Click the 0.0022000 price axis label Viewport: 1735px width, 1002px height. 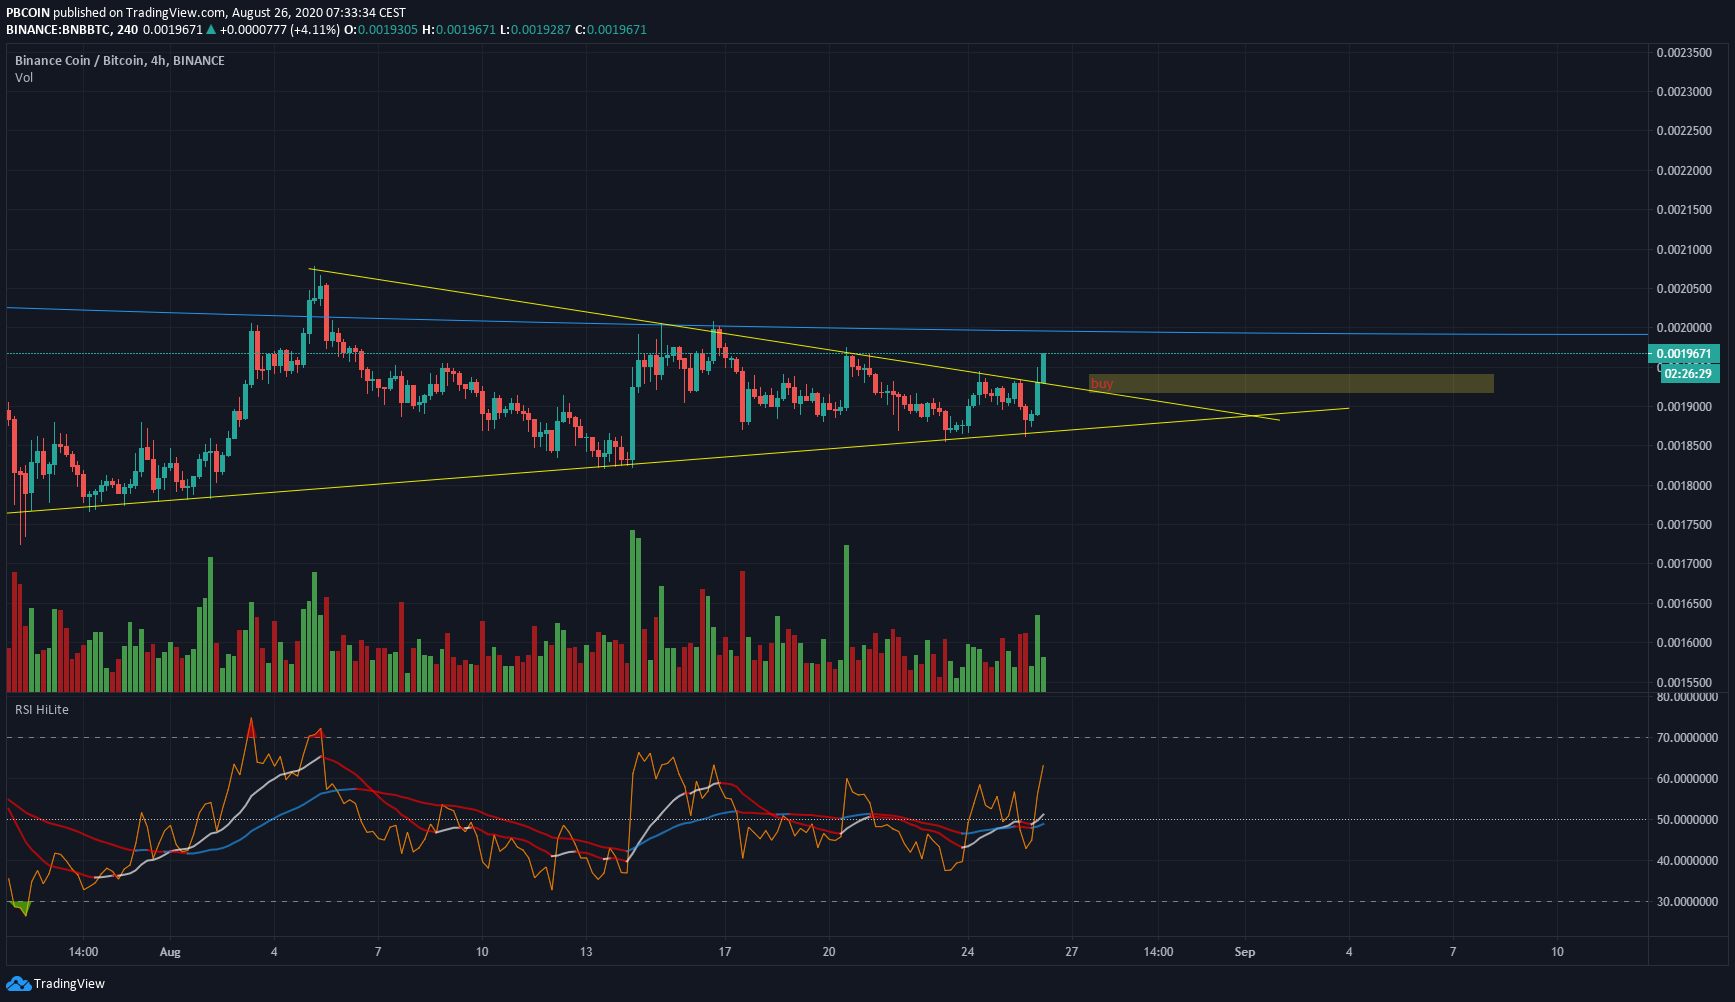[x=1684, y=170]
